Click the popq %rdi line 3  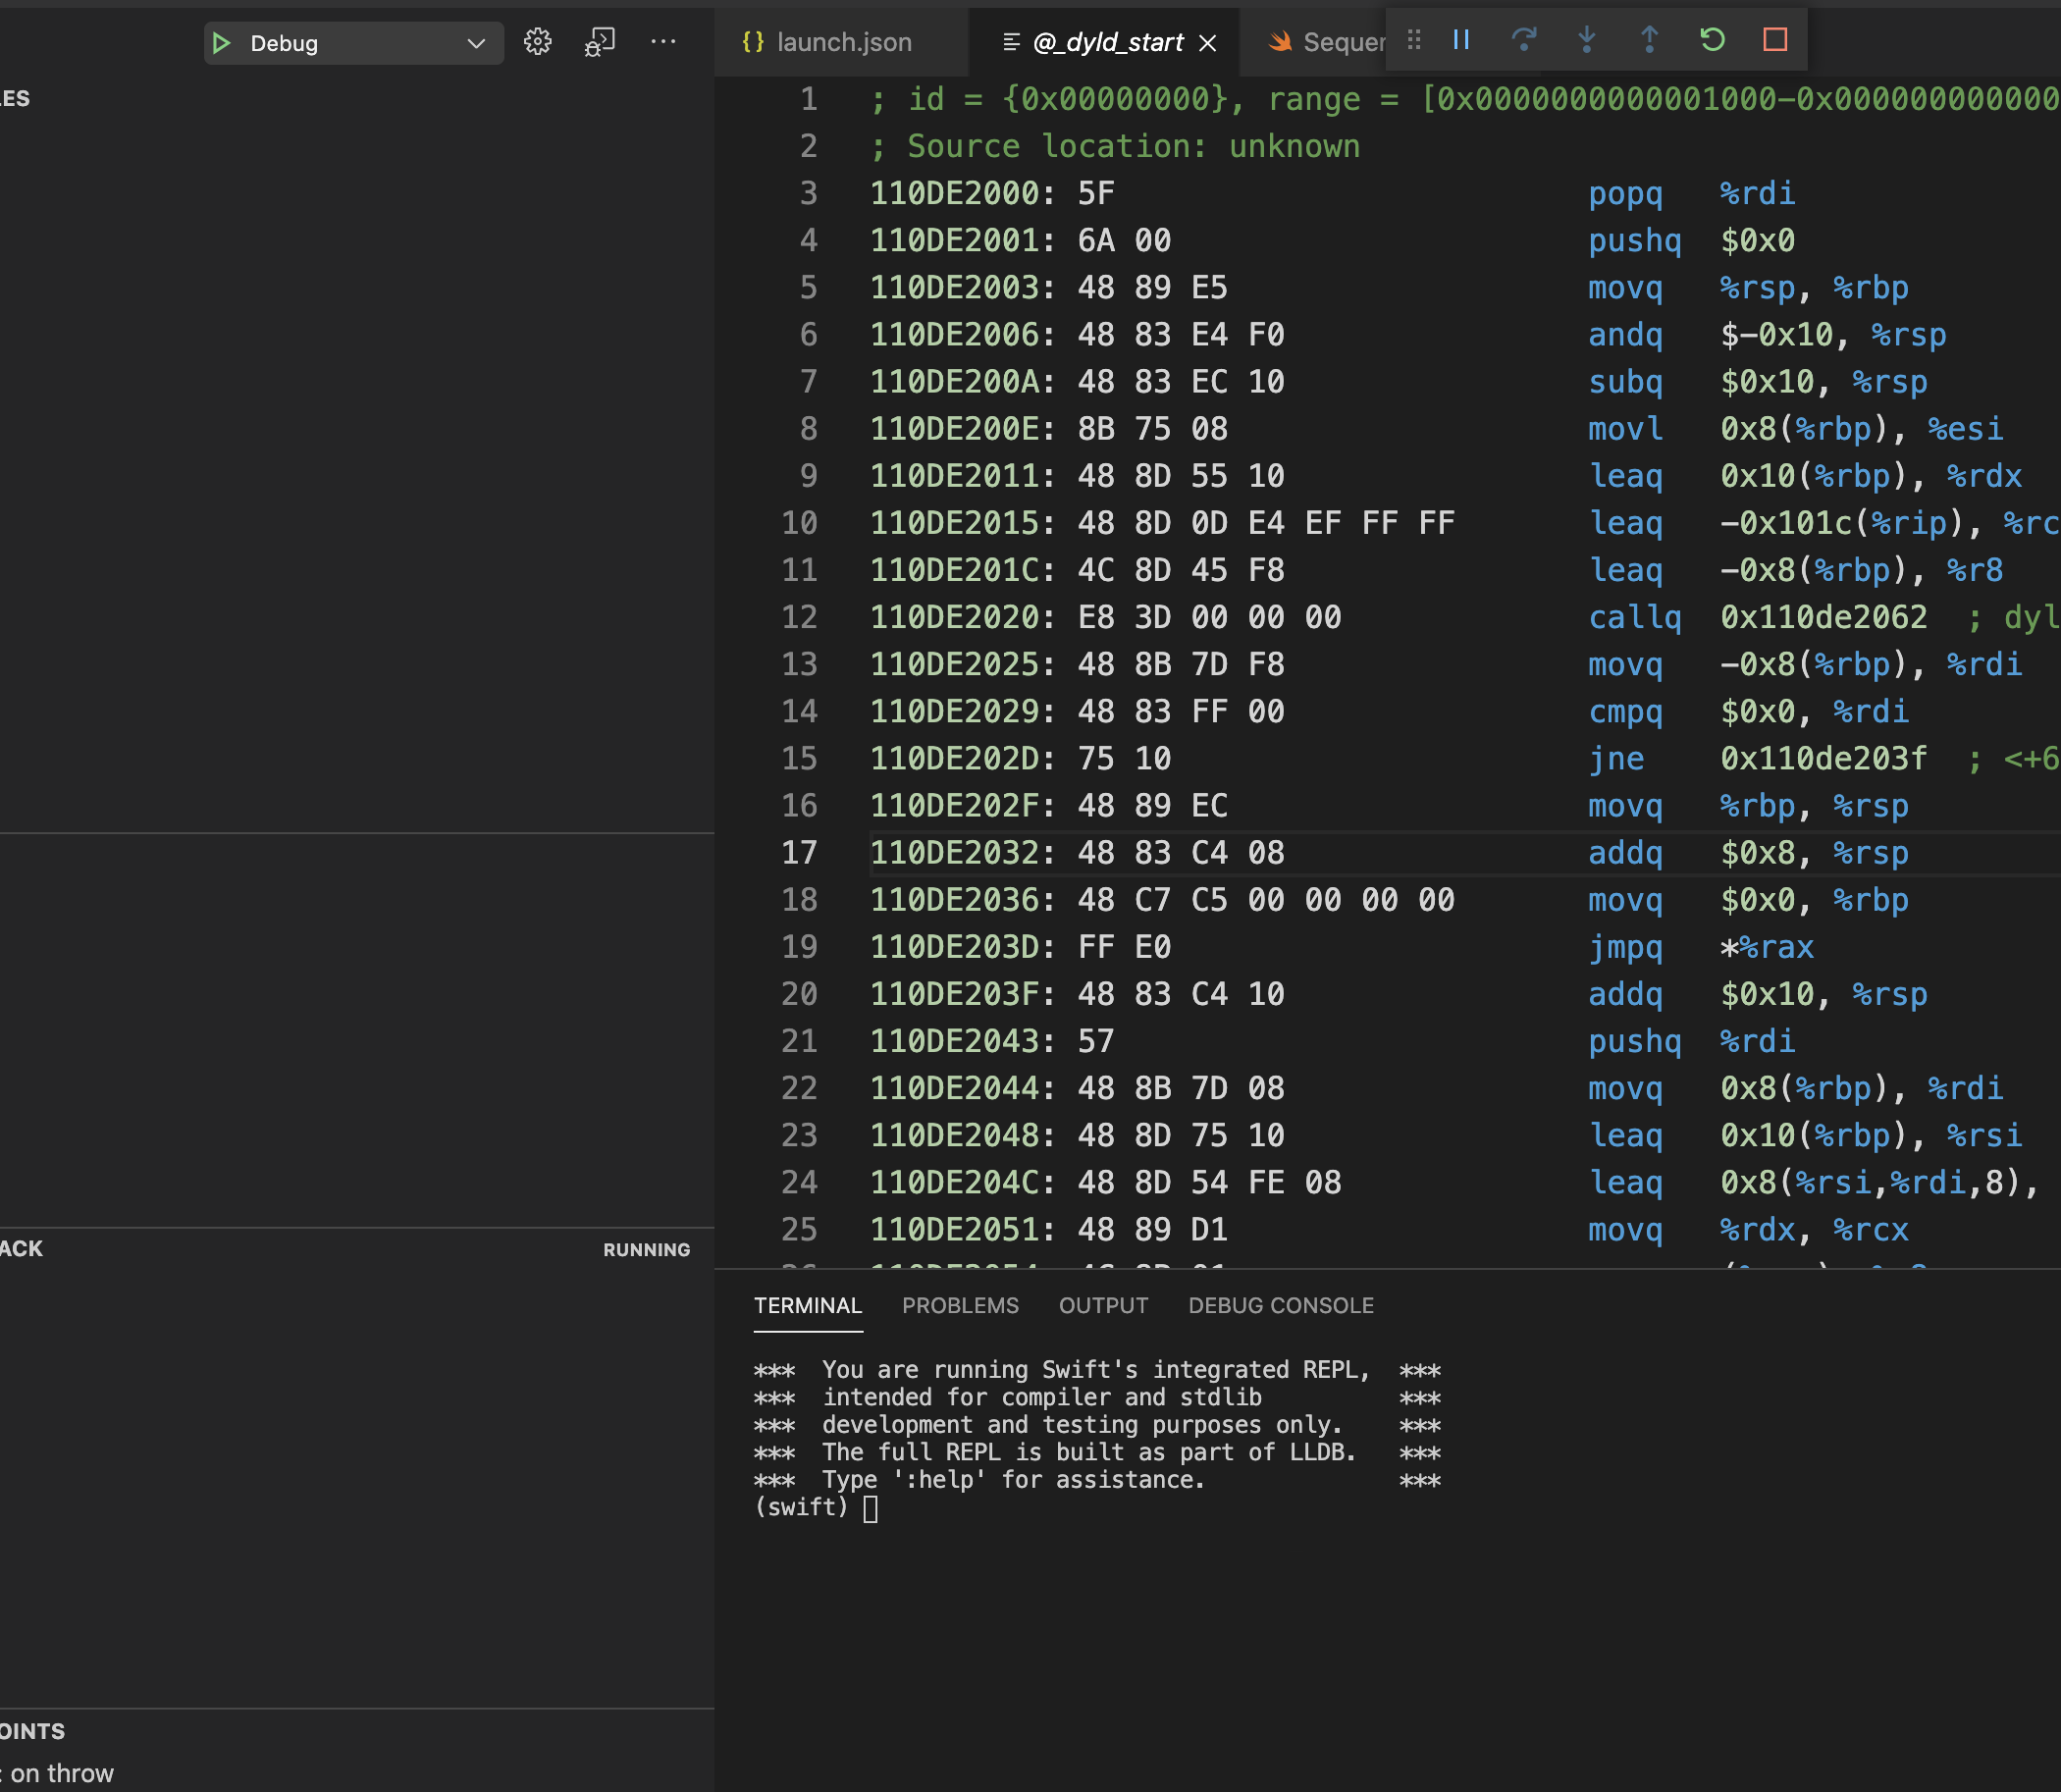click(x=1465, y=193)
